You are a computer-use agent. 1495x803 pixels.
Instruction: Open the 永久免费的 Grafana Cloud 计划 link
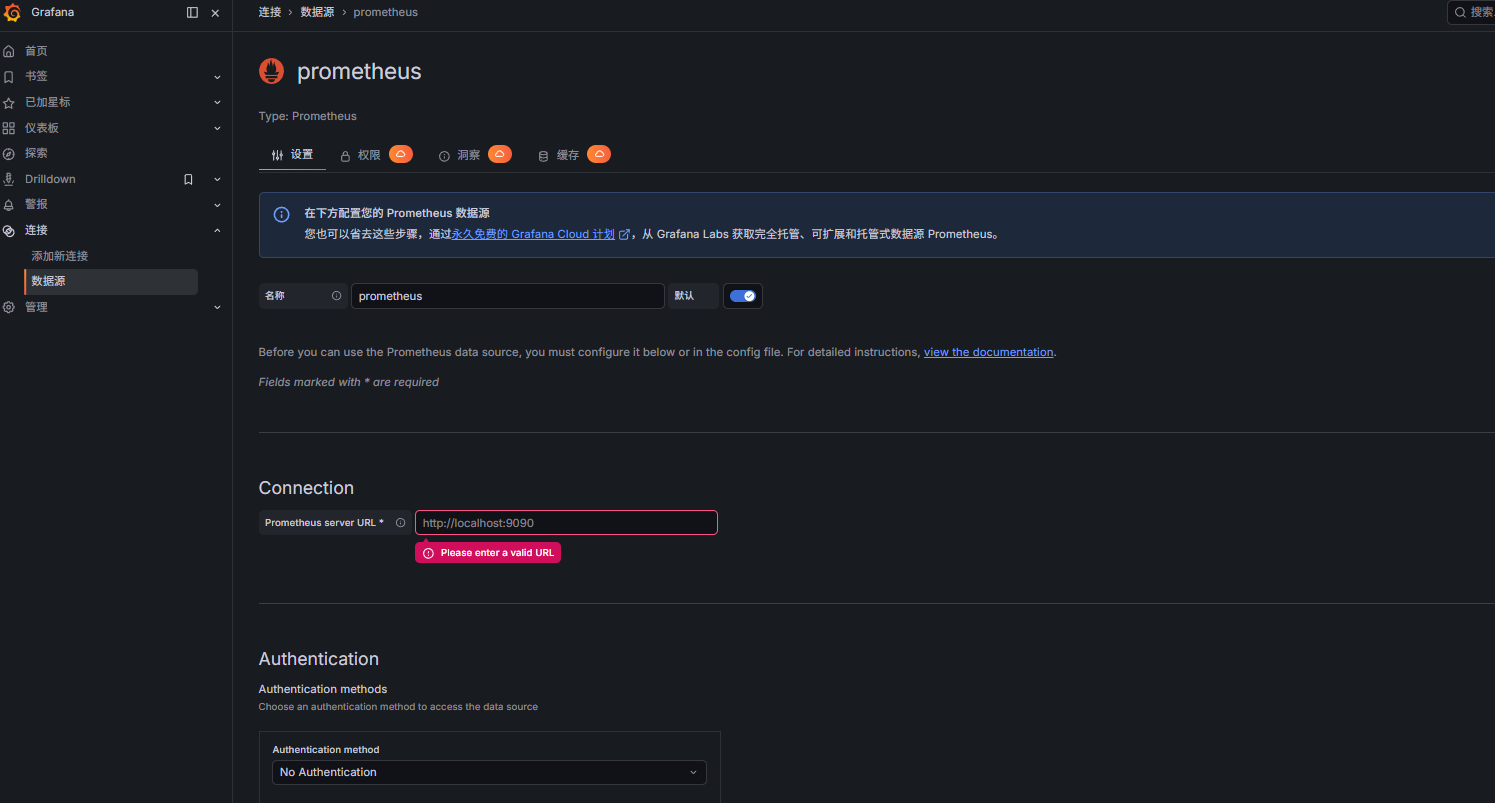540,234
